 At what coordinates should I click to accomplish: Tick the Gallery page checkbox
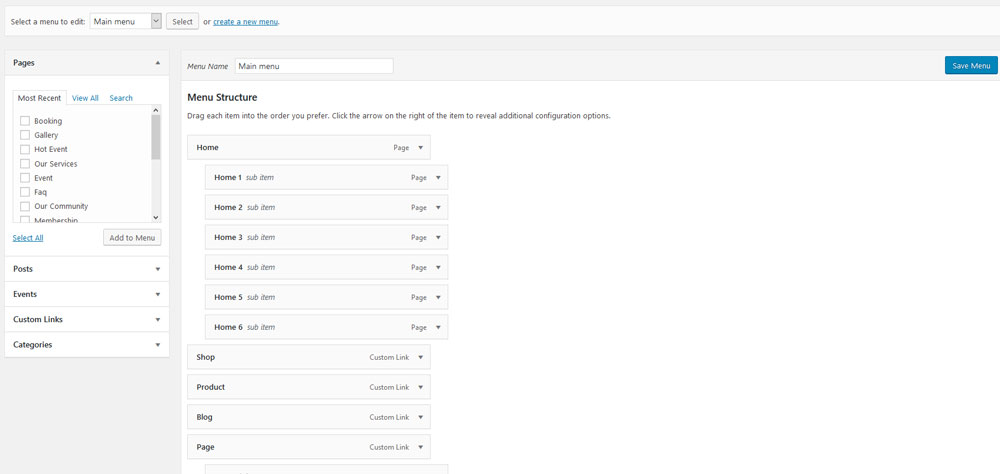tap(25, 135)
